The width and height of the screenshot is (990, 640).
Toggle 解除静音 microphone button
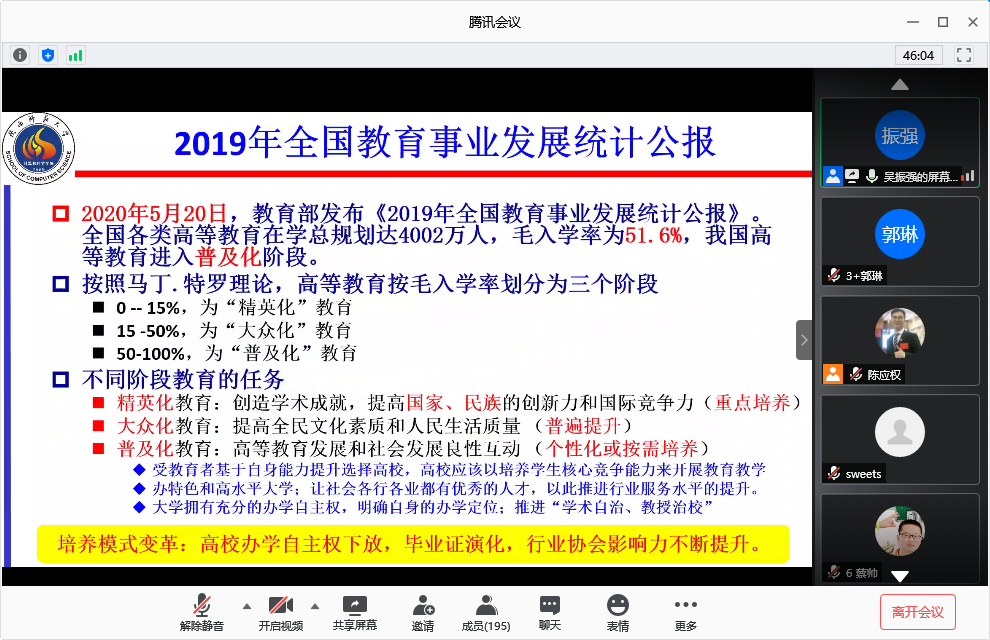click(x=202, y=612)
